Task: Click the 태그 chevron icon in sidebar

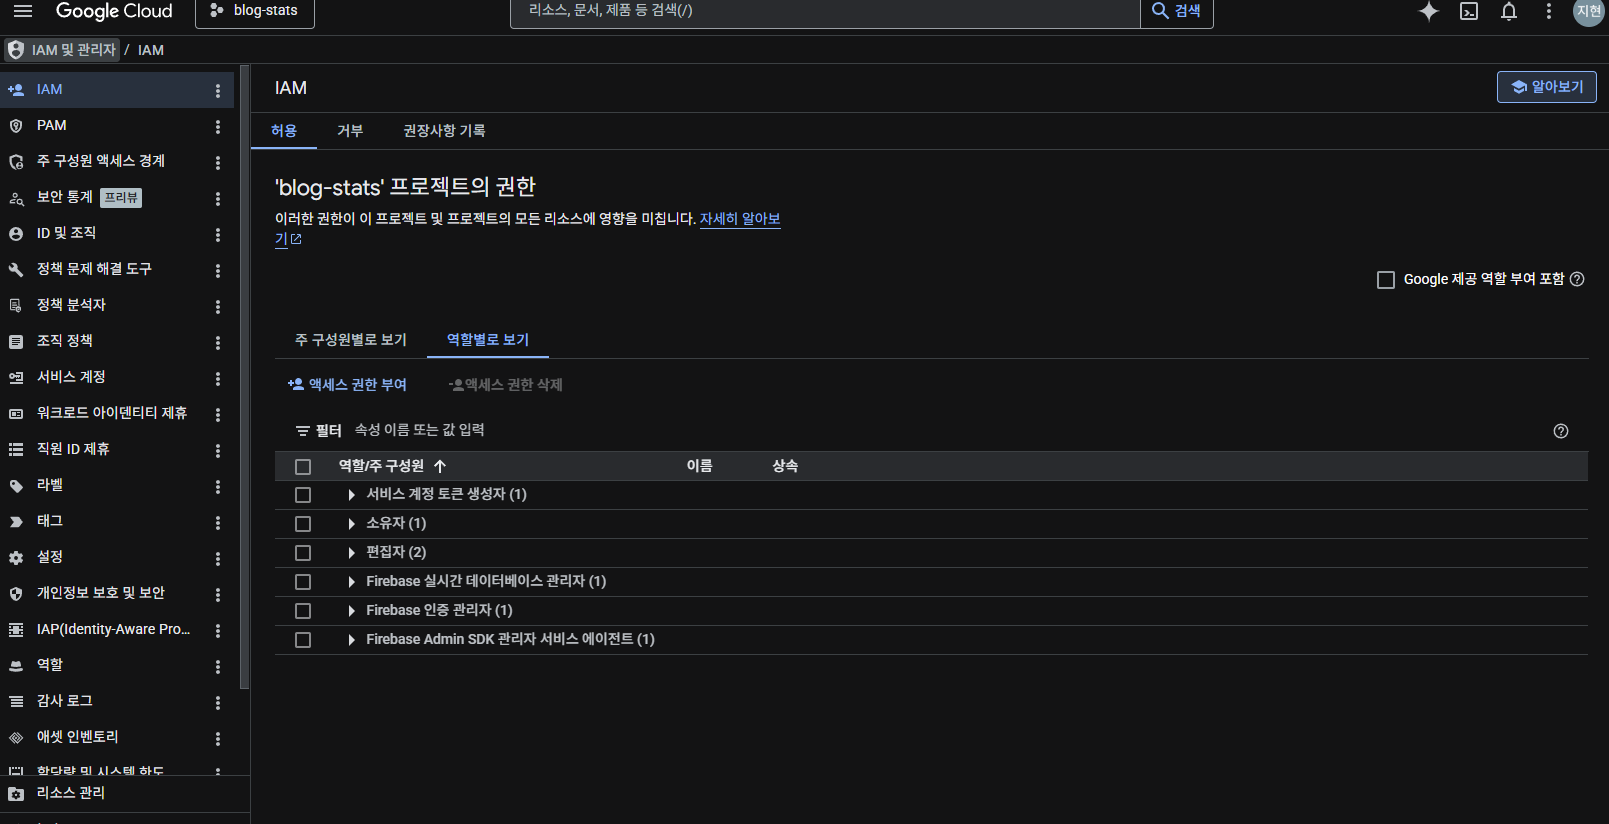Action: tap(16, 522)
